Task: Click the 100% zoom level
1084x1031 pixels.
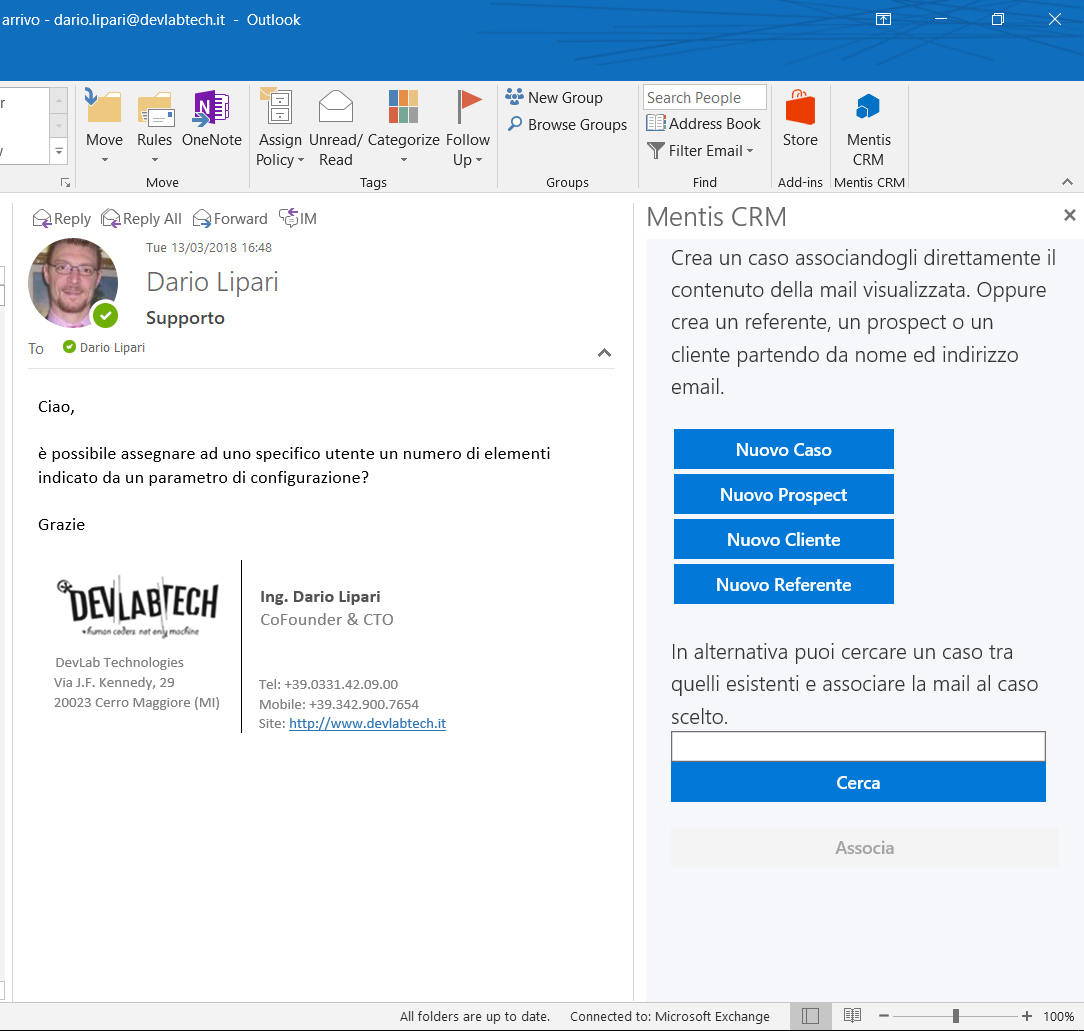Action: [1058, 1016]
